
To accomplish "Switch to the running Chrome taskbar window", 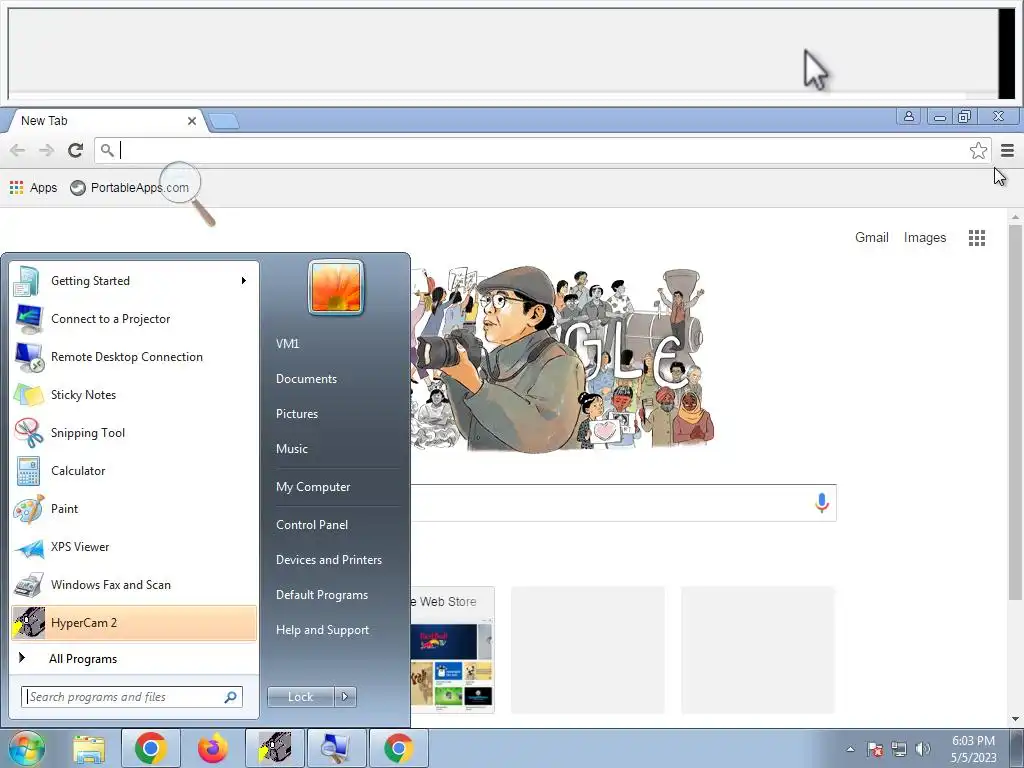I will pyautogui.click(x=399, y=748).
